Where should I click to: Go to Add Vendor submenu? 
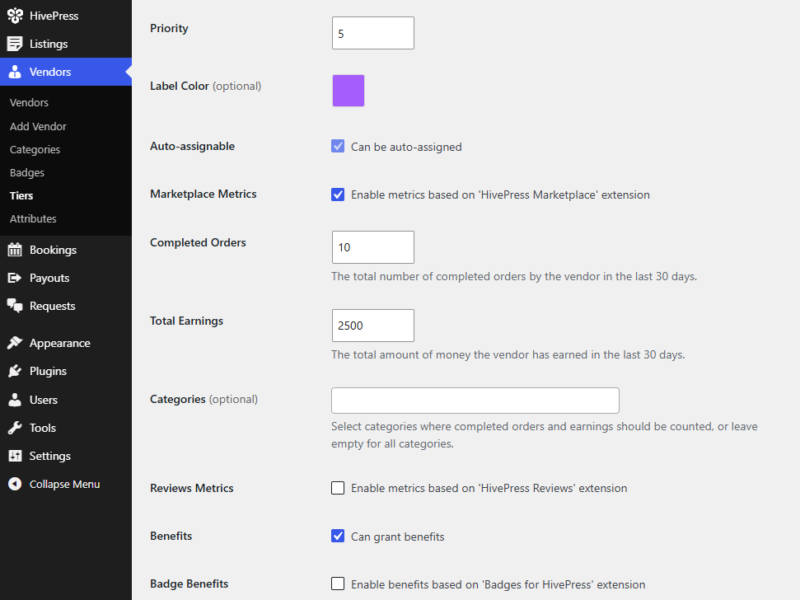click(x=38, y=126)
